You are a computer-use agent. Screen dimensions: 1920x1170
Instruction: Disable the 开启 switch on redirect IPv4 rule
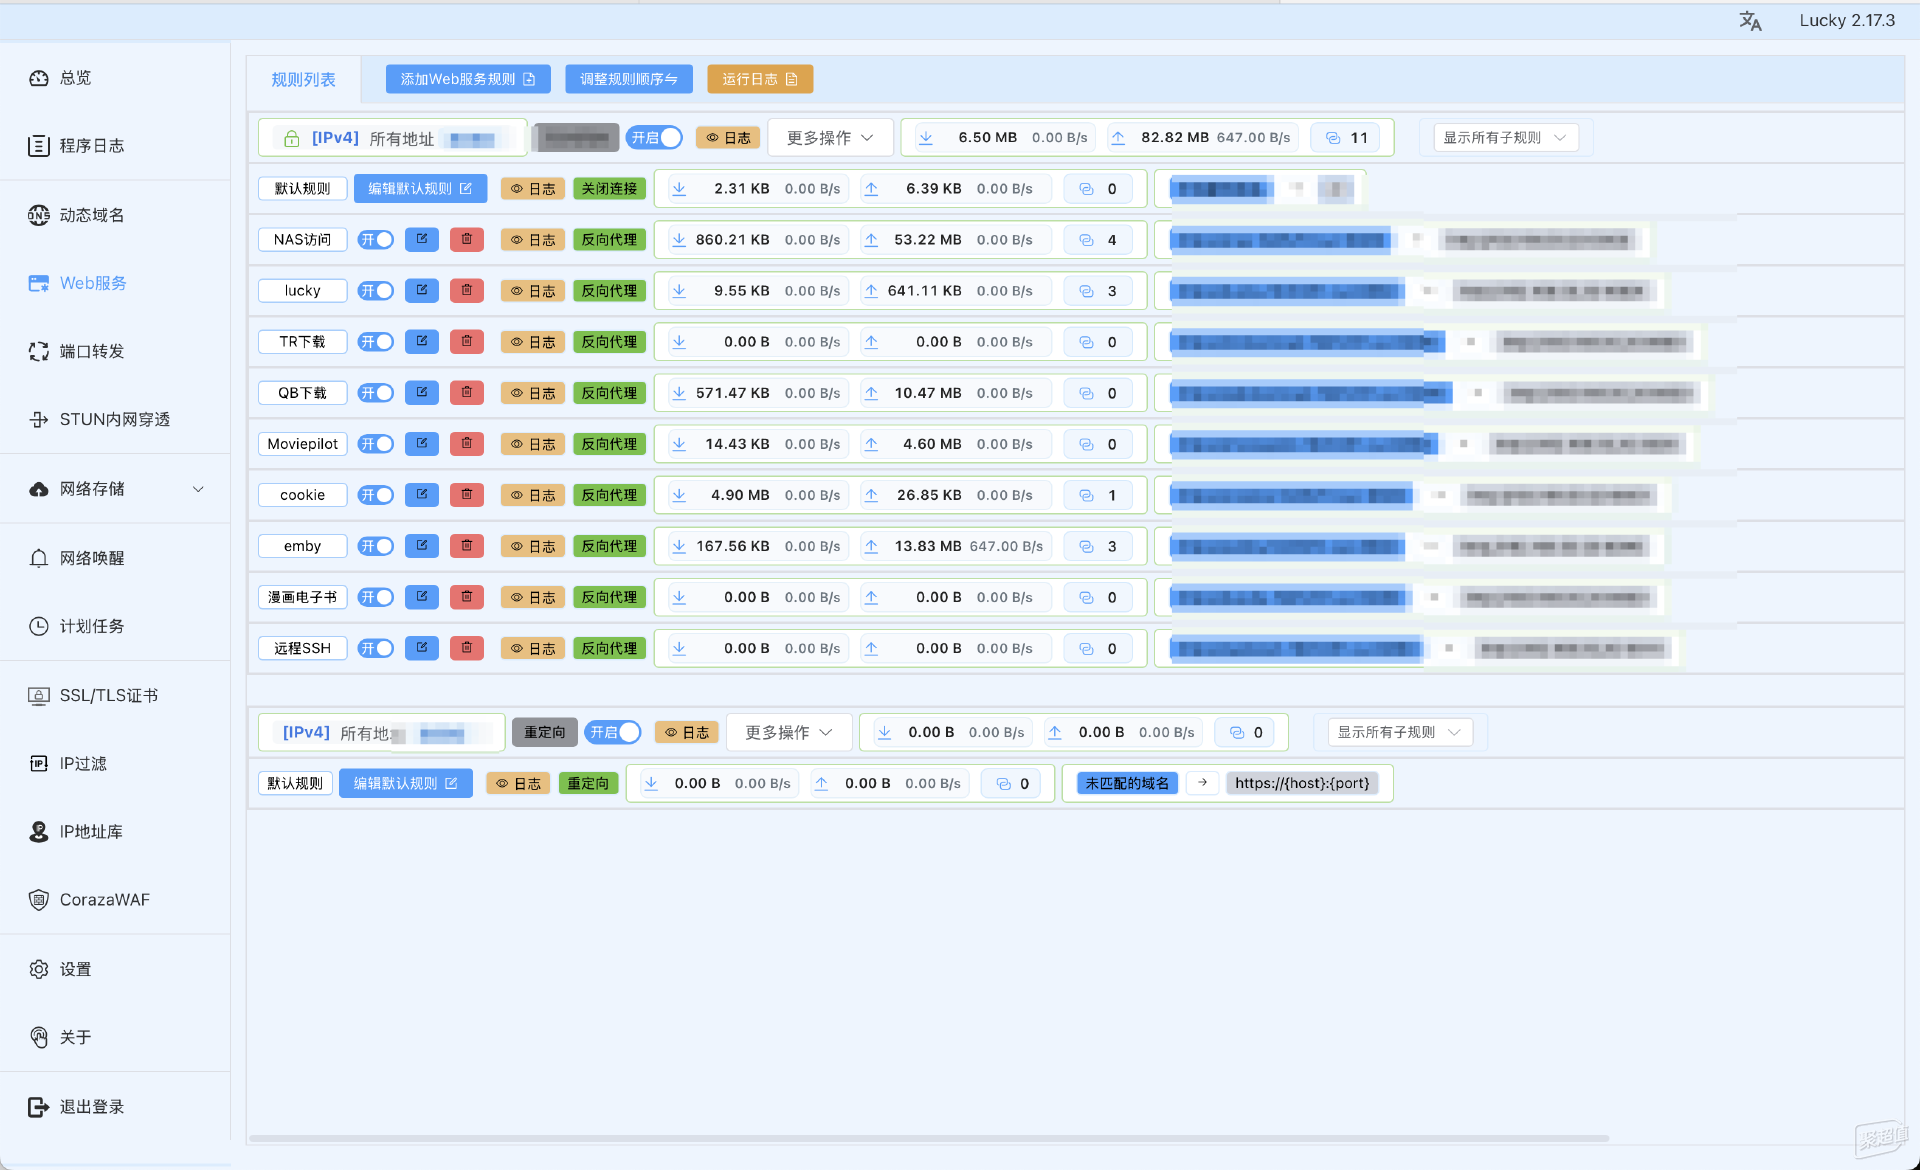tap(613, 732)
